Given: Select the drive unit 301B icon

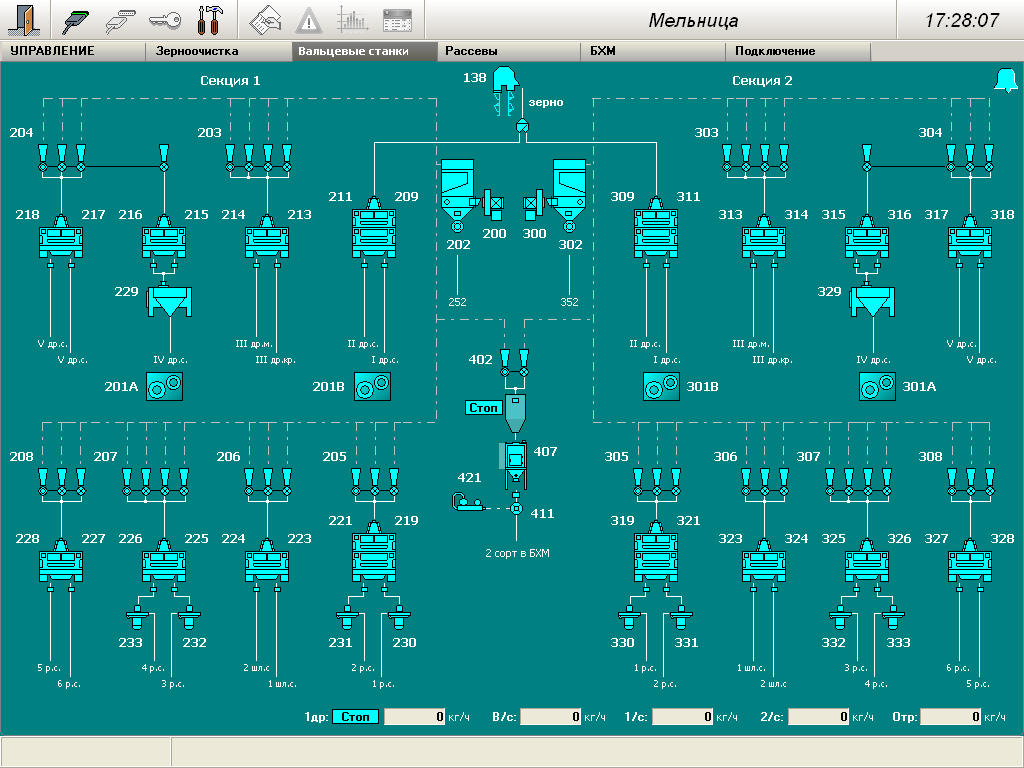Looking at the screenshot, I should (660, 386).
